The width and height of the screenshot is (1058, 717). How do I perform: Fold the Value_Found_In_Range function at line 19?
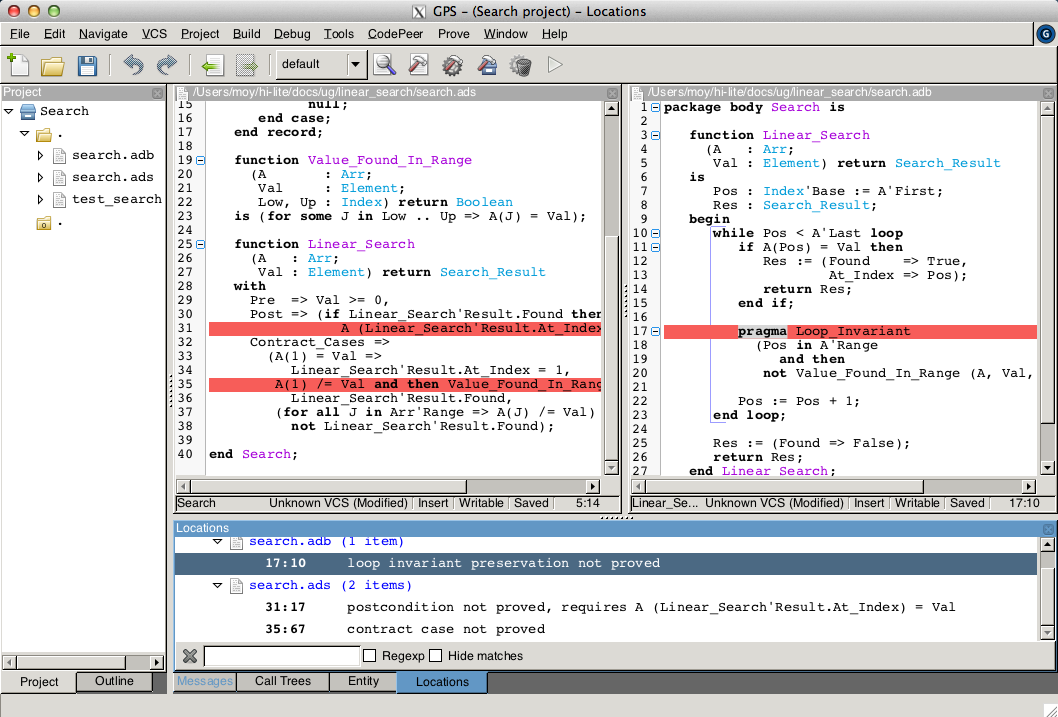pyautogui.click(x=200, y=161)
